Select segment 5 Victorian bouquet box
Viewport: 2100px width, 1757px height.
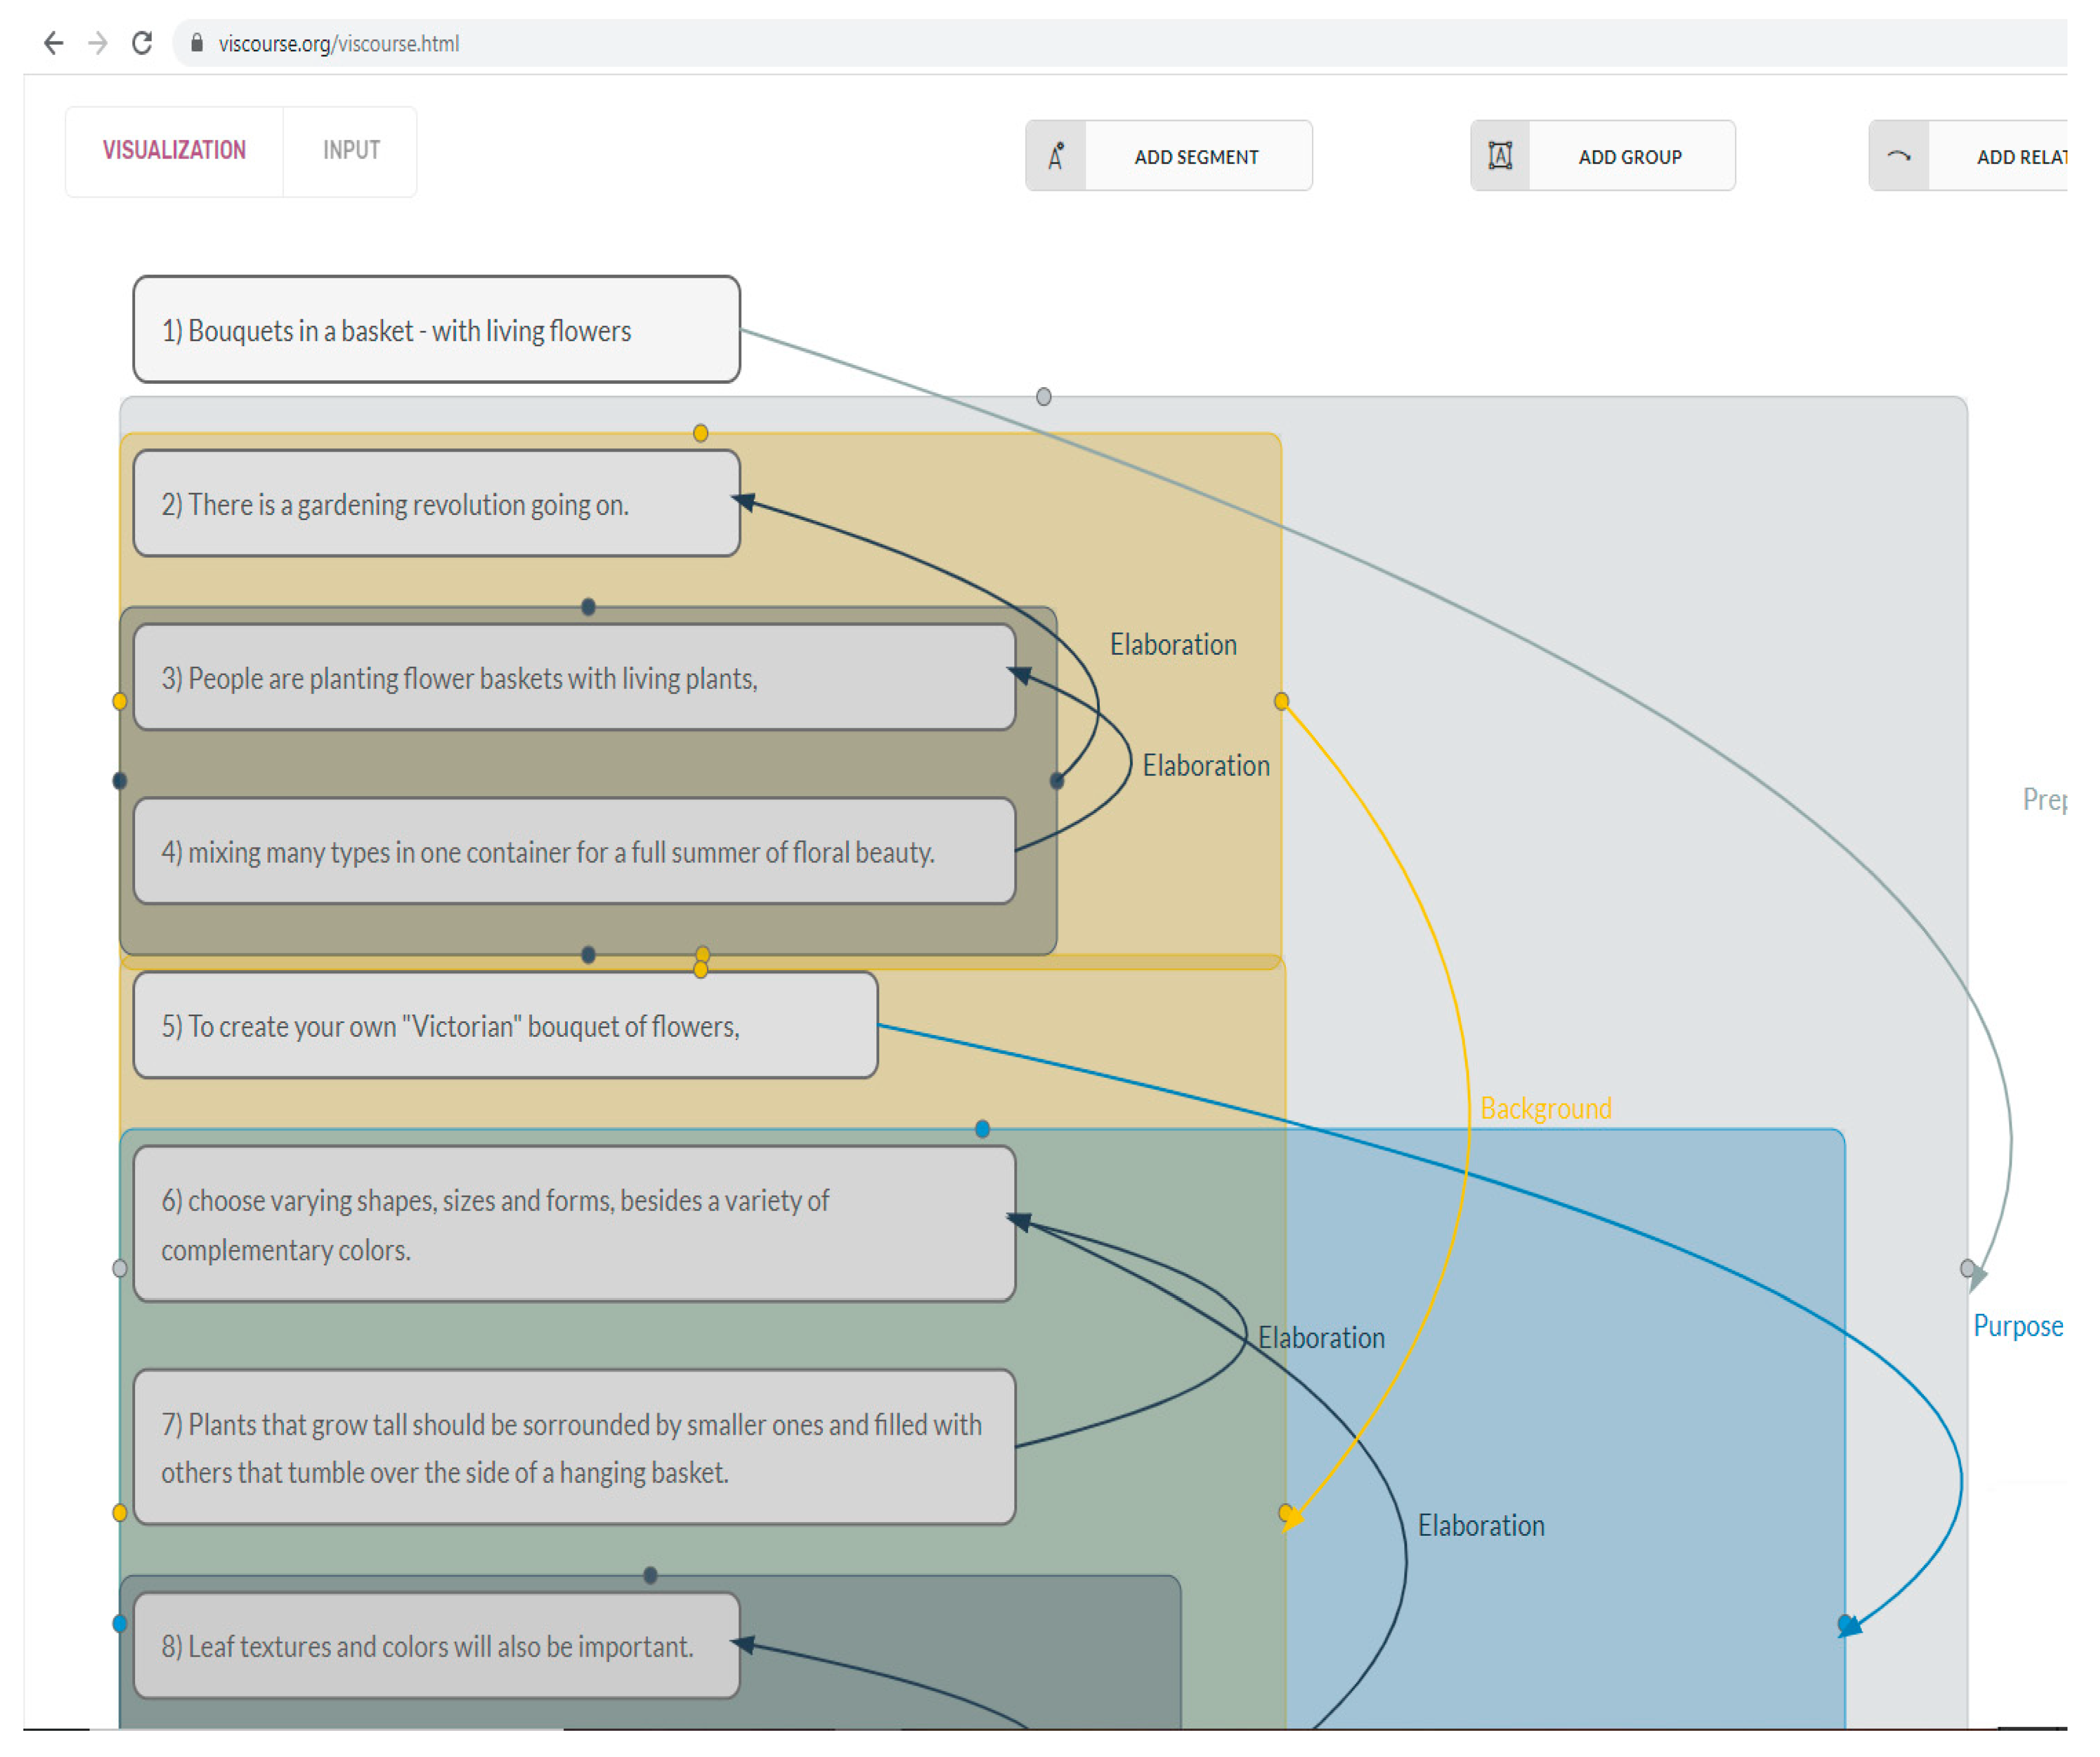505,1025
